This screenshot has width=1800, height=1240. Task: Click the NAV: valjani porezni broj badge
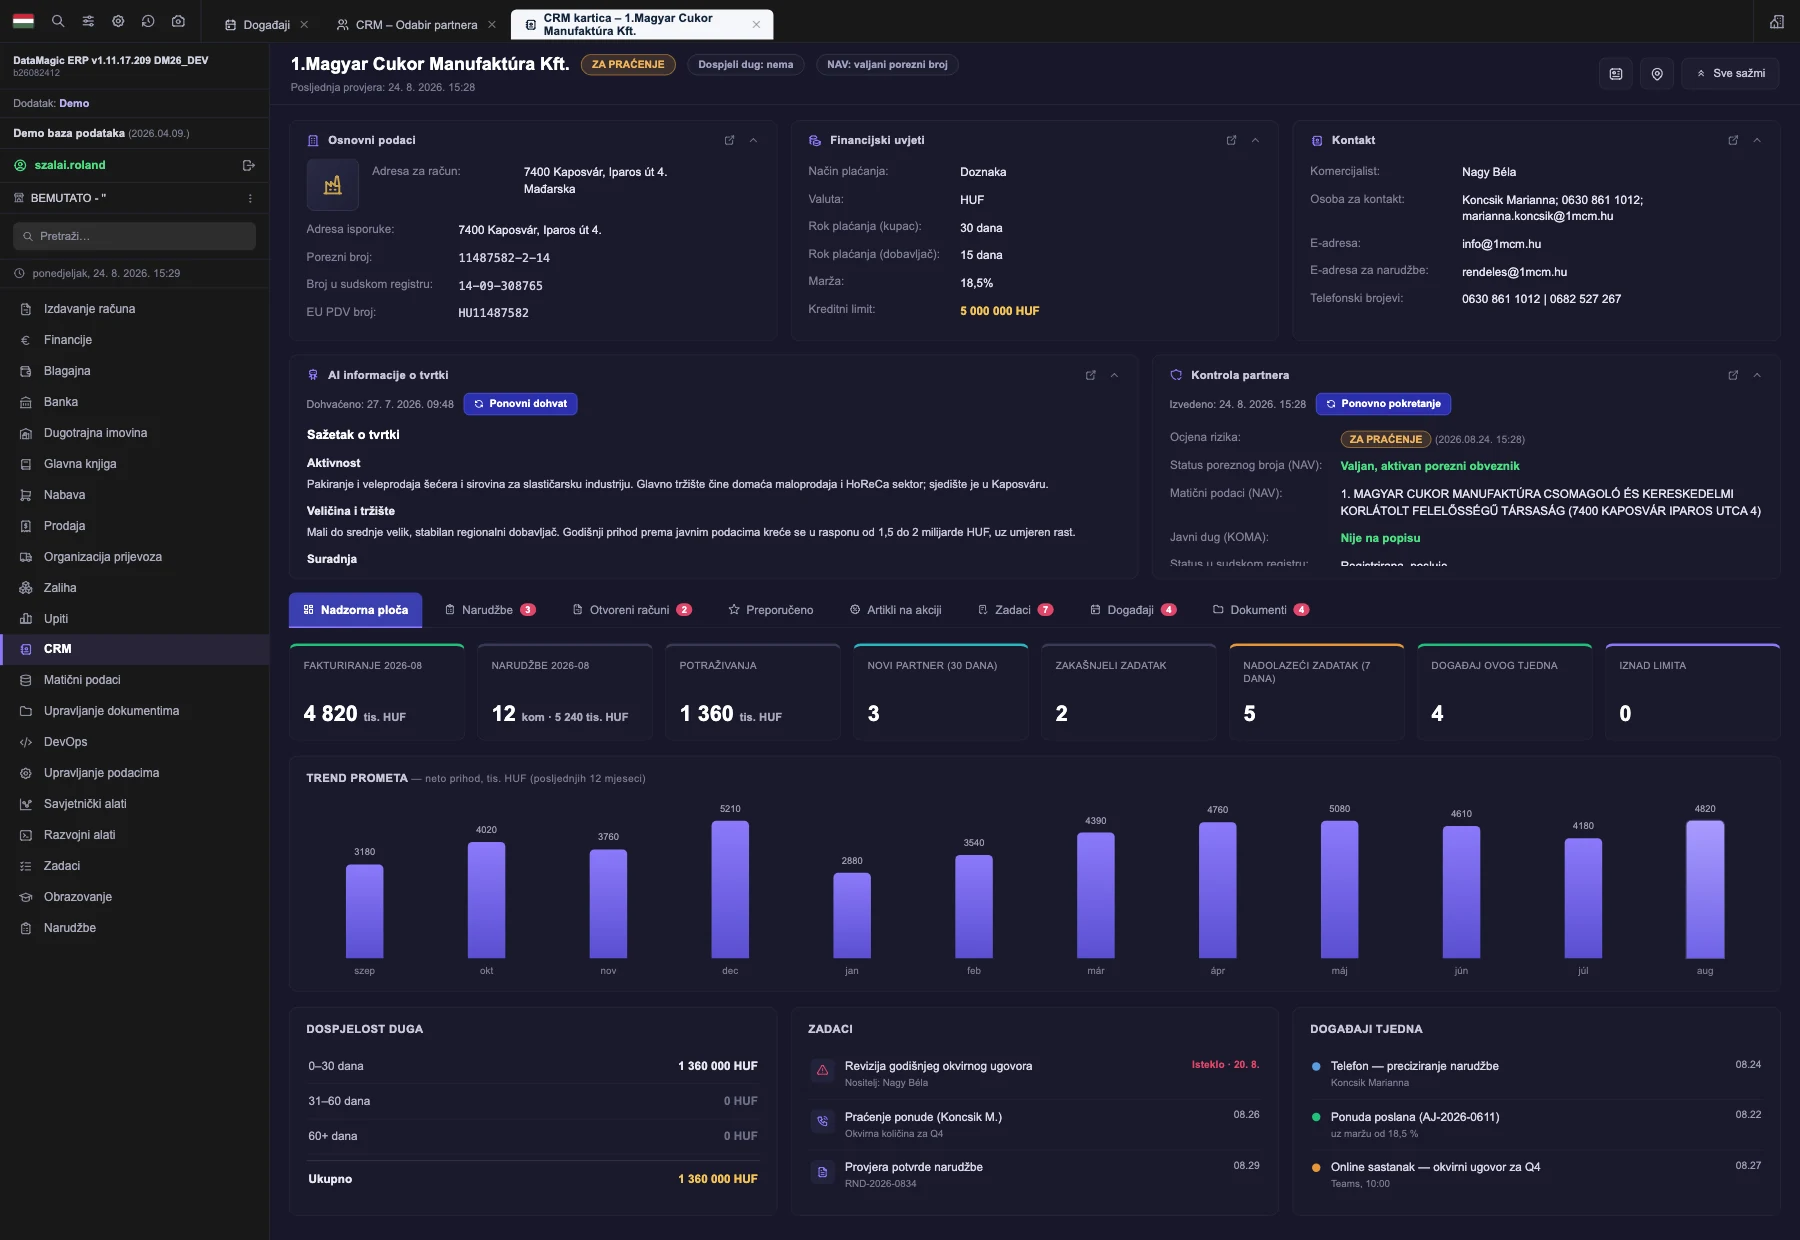(887, 65)
